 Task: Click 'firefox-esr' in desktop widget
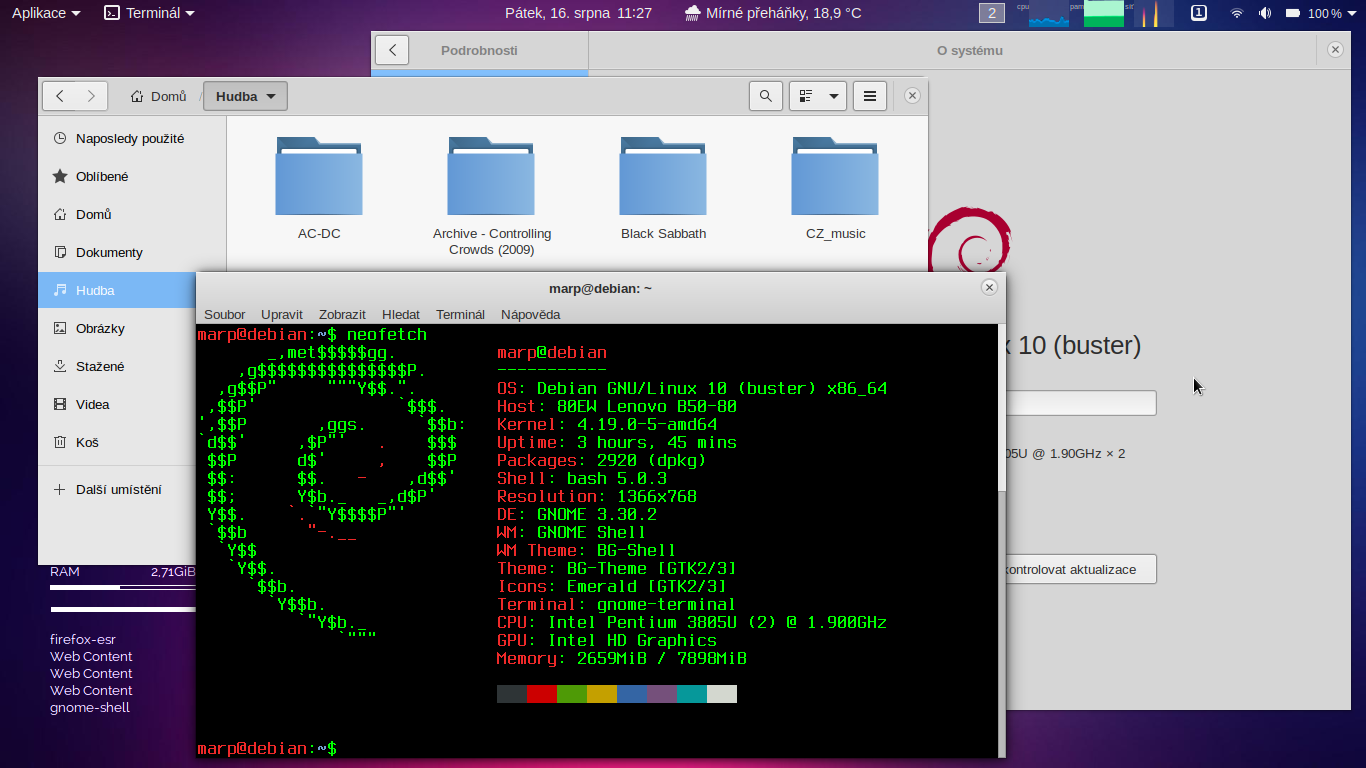coord(83,639)
